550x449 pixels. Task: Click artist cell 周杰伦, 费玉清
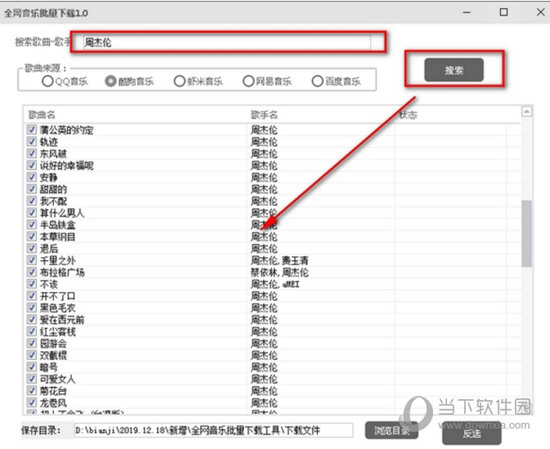(280, 260)
